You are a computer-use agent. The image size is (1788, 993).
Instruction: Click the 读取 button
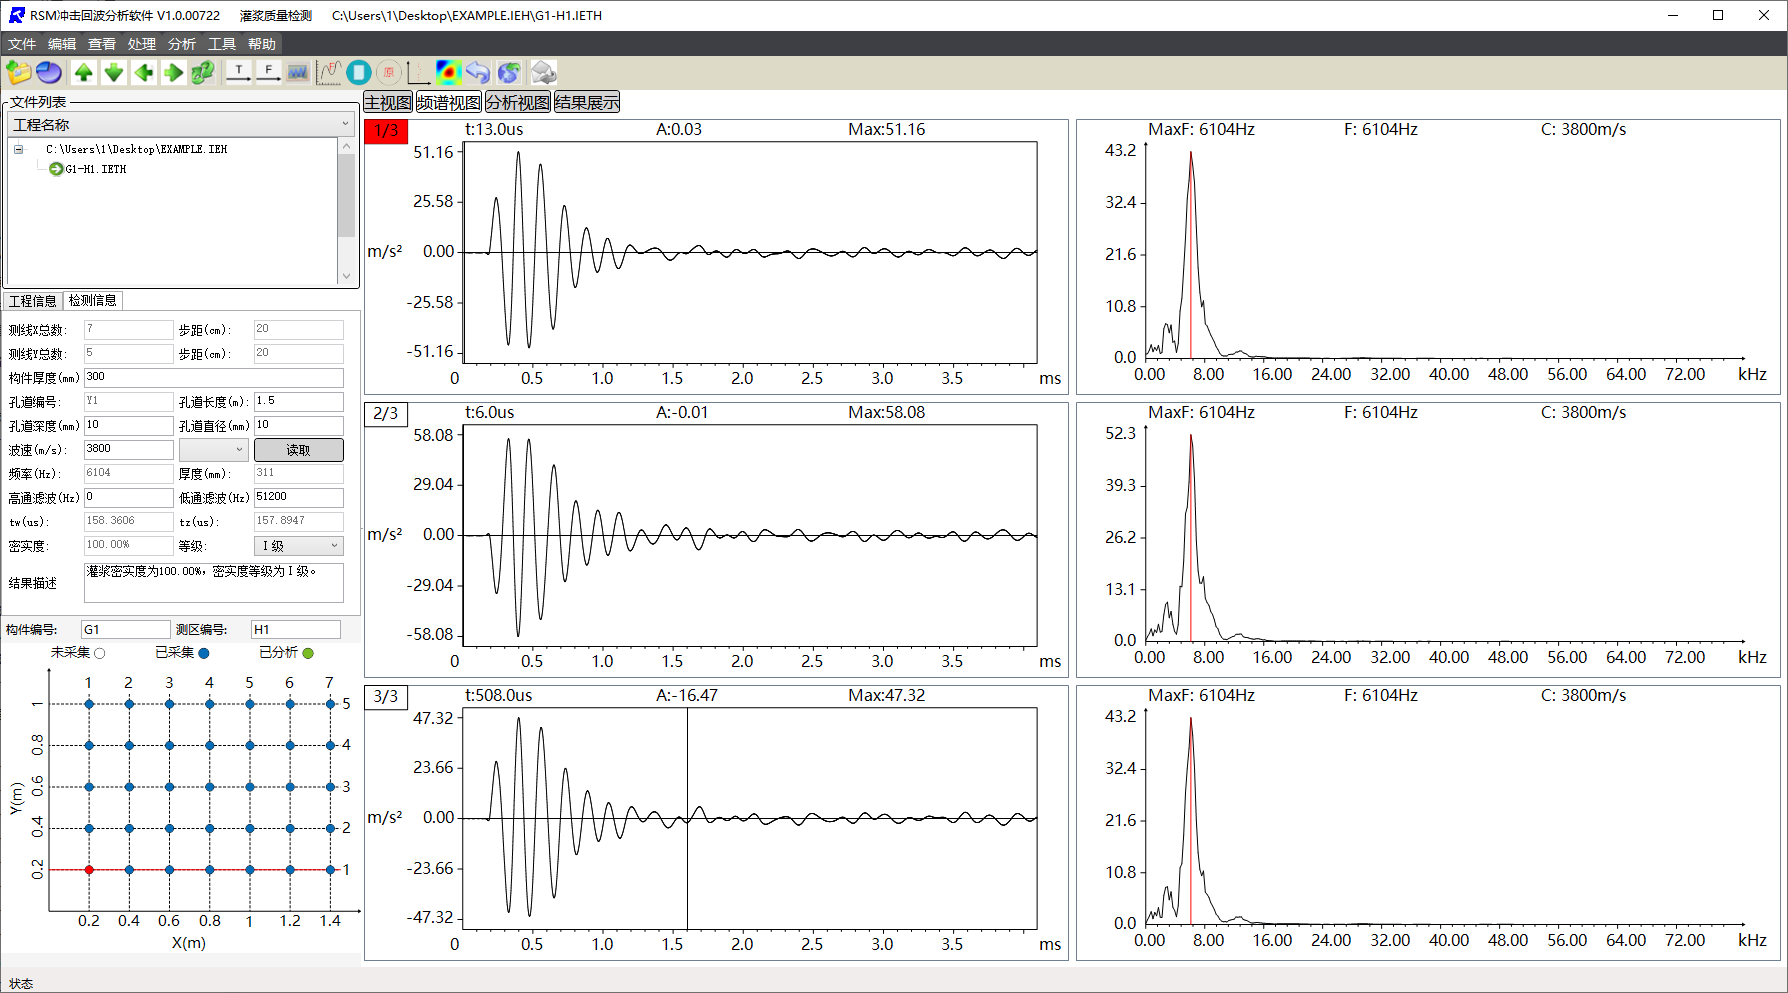click(x=298, y=450)
